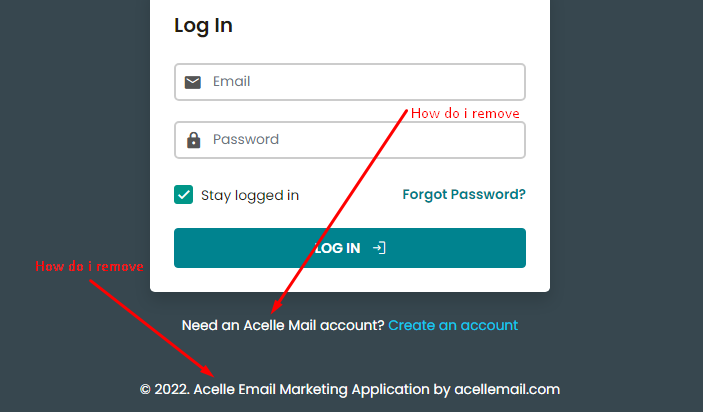Click the red arrowhead pointing at account text
Image resolution: width=703 pixels, height=412 pixels.
coord(276,306)
